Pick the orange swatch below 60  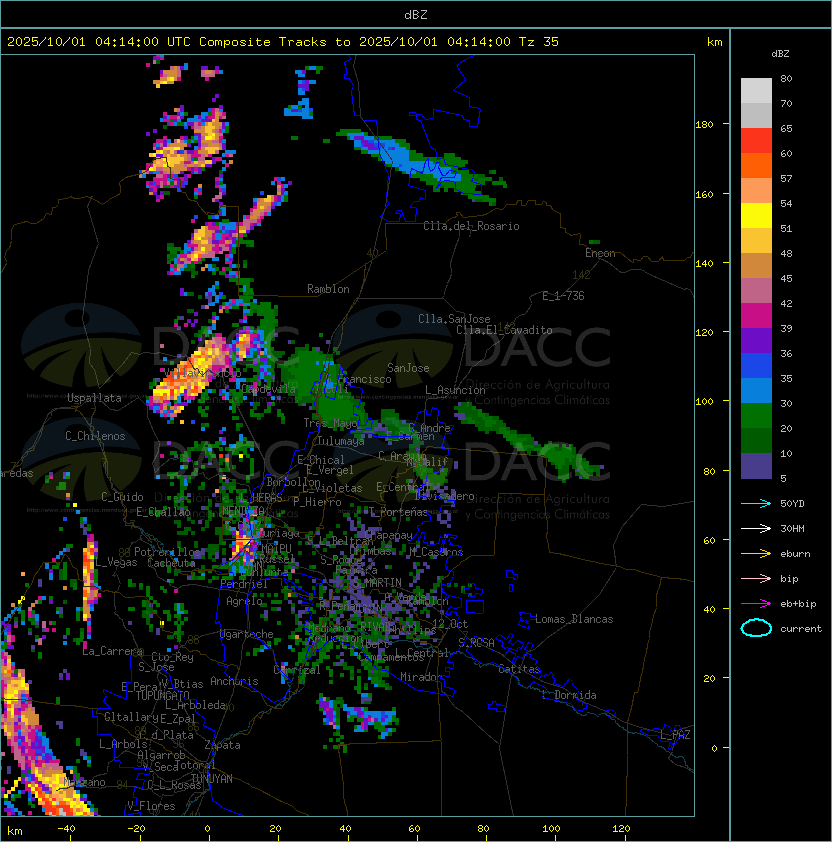tap(756, 165)
